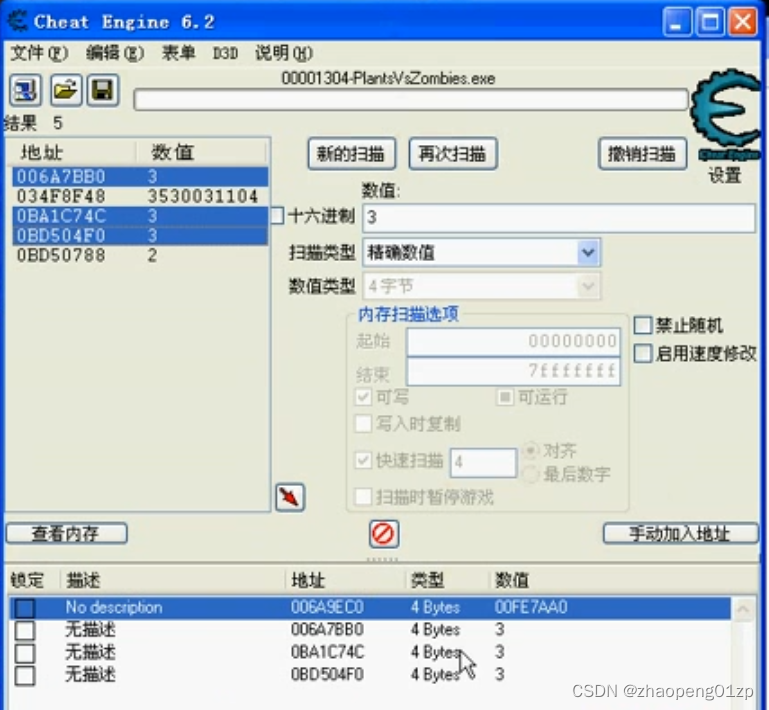Toggle lock checkbox for No description row

(x=25, y=608)
